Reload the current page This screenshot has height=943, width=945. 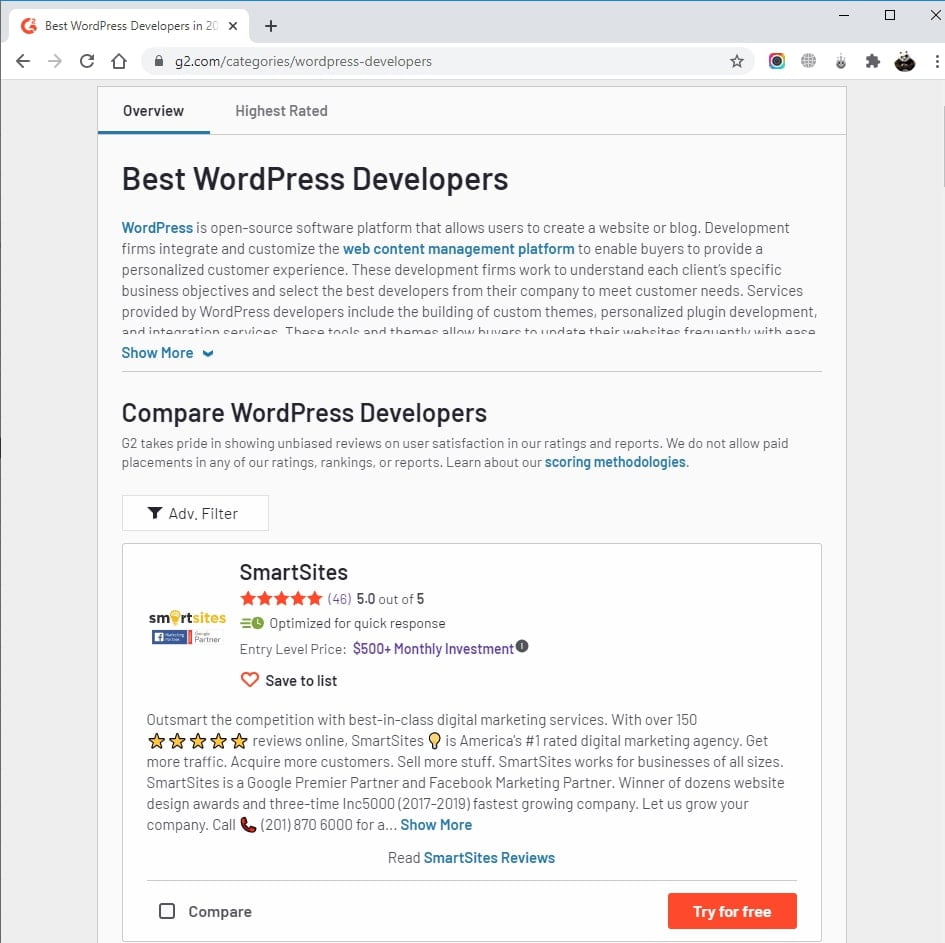coord(87,61)
